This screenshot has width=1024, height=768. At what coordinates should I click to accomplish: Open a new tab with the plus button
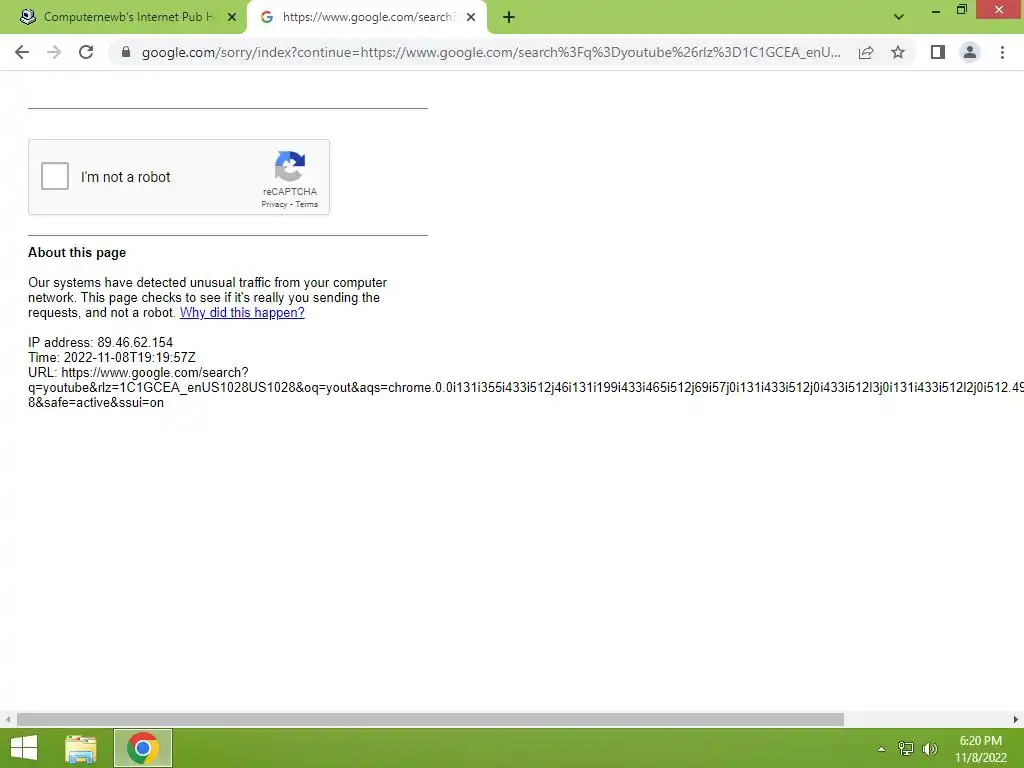tap(509, 18)
